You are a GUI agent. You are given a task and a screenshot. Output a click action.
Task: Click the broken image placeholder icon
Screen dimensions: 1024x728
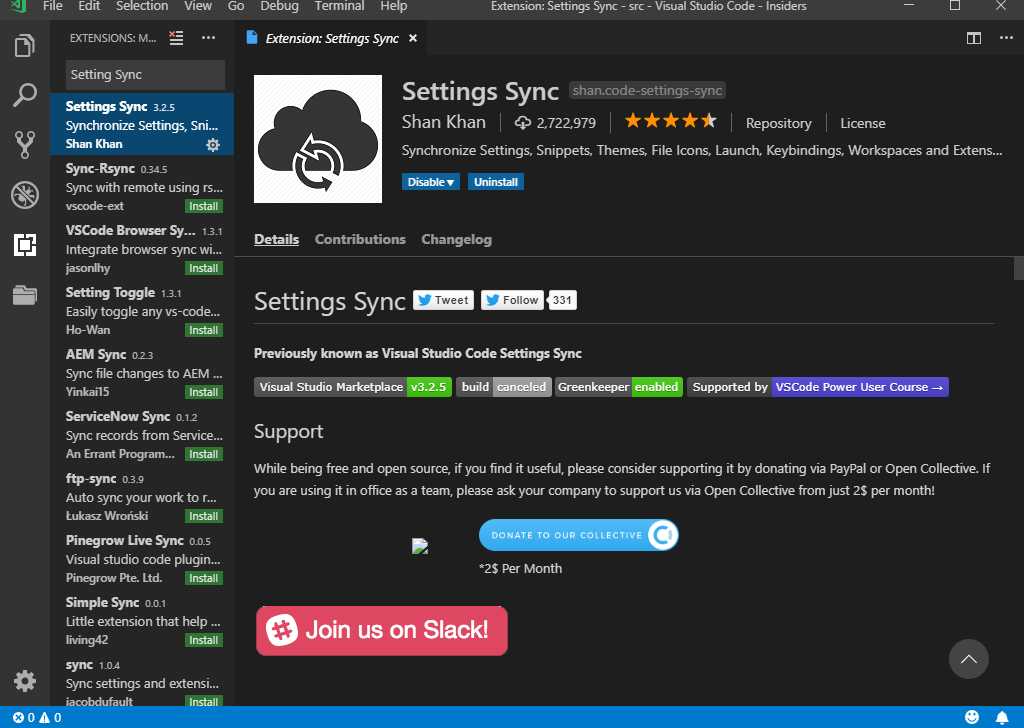tap(420, 546)
